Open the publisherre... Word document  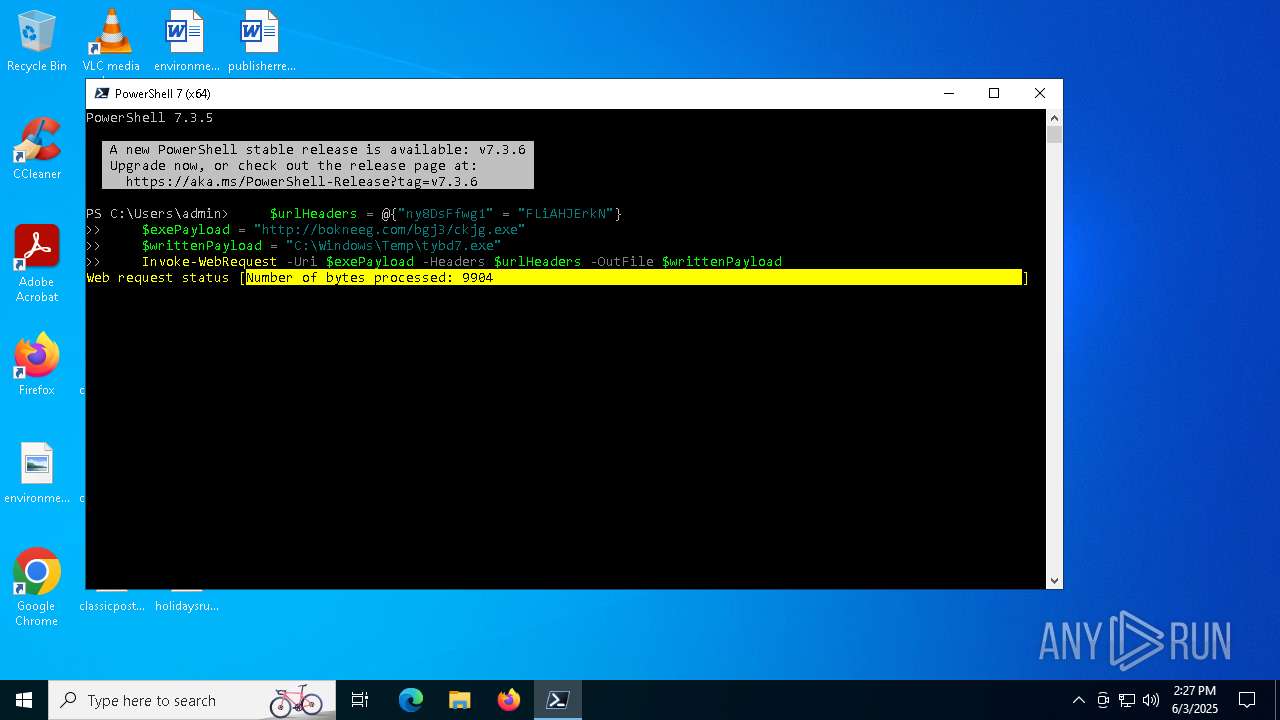[261, 41]
